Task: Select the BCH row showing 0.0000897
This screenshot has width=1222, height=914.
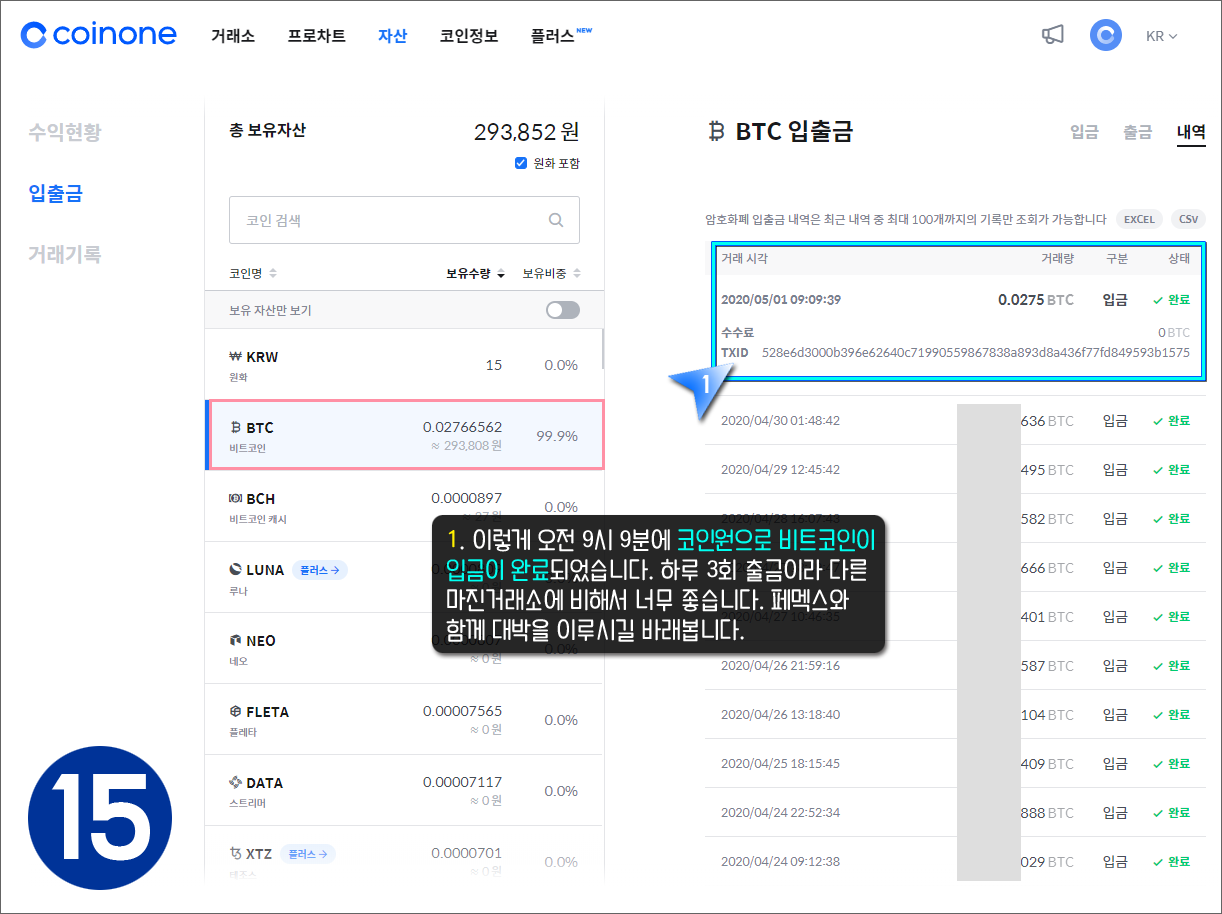Action: (404, 507)
